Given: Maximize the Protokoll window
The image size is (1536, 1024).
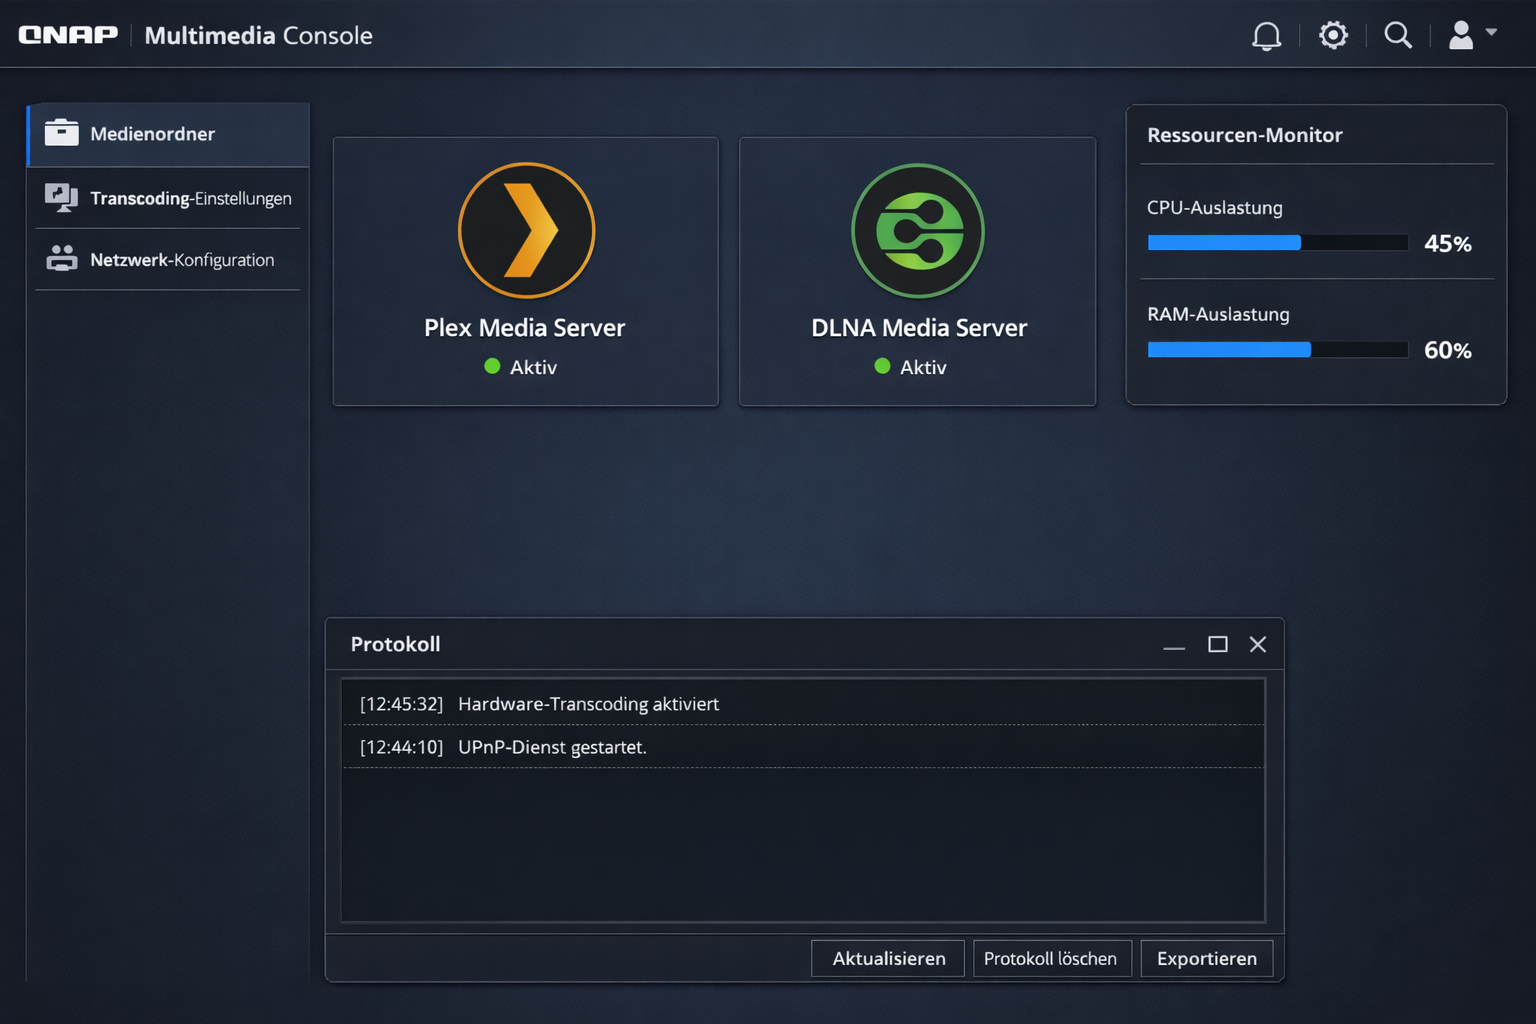Looking at the screenshot, I should pos(1217,644).
